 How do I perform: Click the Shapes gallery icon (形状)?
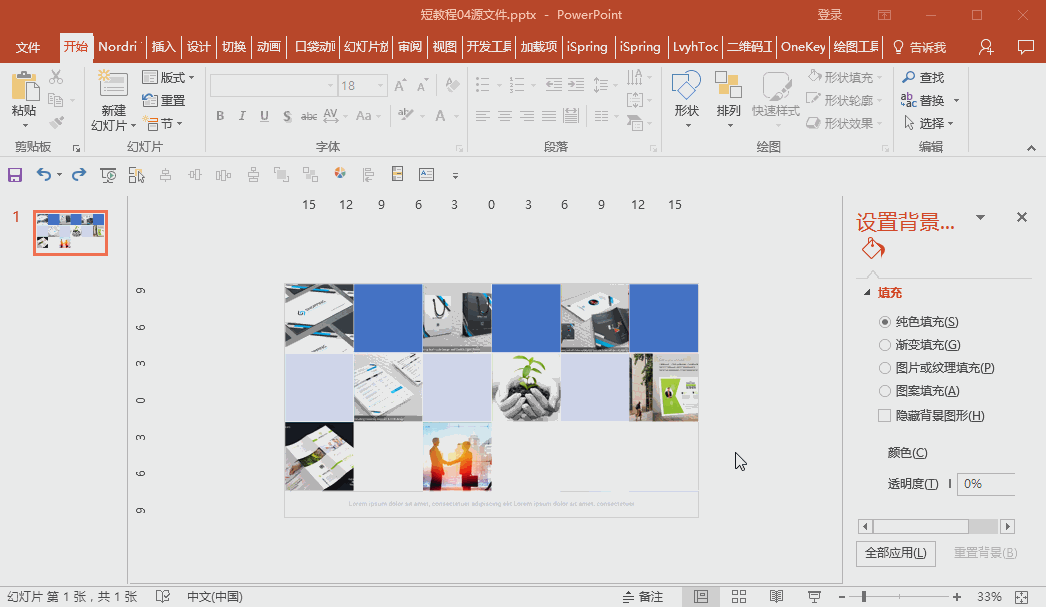click(686, 85)
